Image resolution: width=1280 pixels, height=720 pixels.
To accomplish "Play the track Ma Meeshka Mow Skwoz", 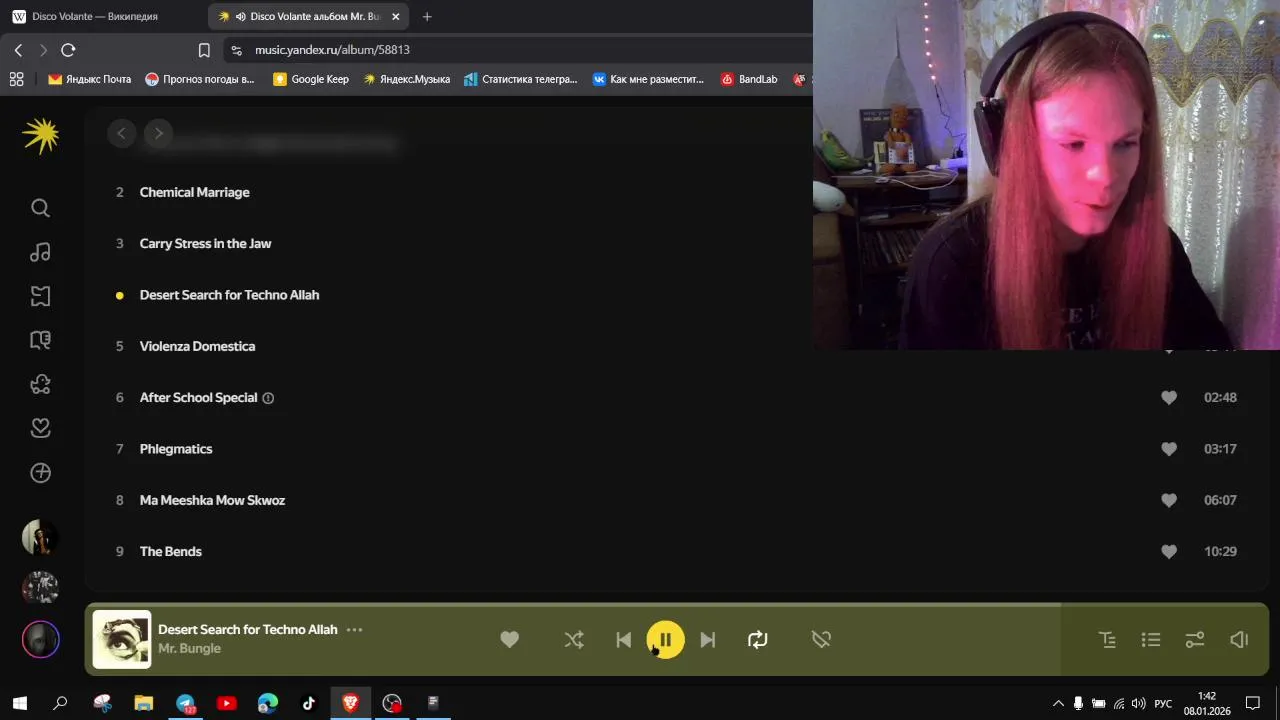I will pos(212,500).
